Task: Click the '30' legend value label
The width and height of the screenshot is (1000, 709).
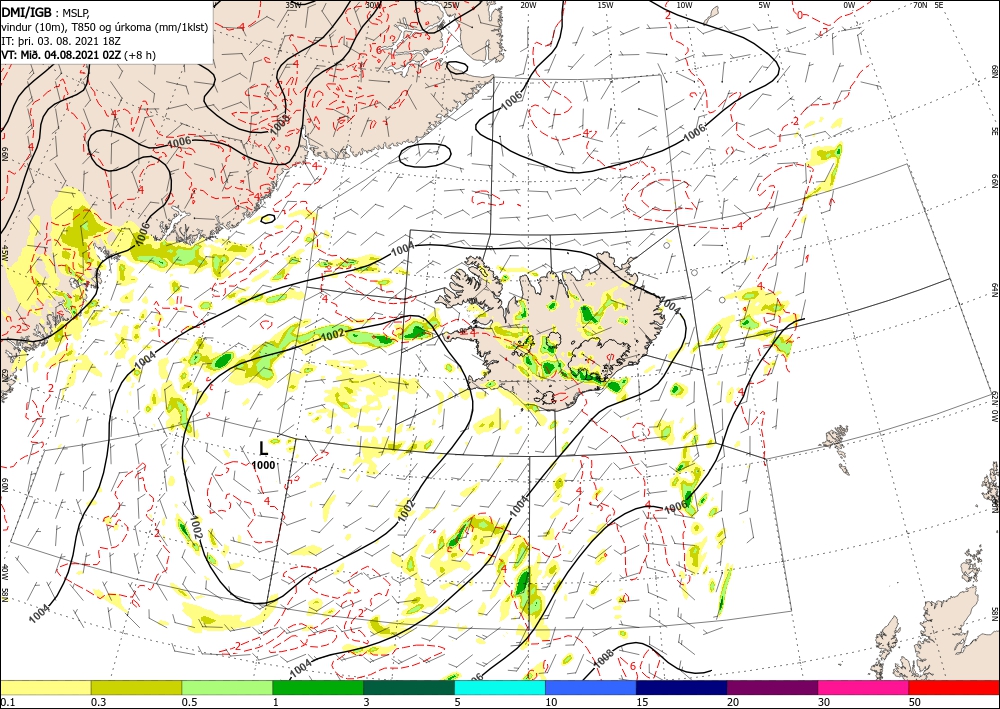Action: [x=824, y=702]
